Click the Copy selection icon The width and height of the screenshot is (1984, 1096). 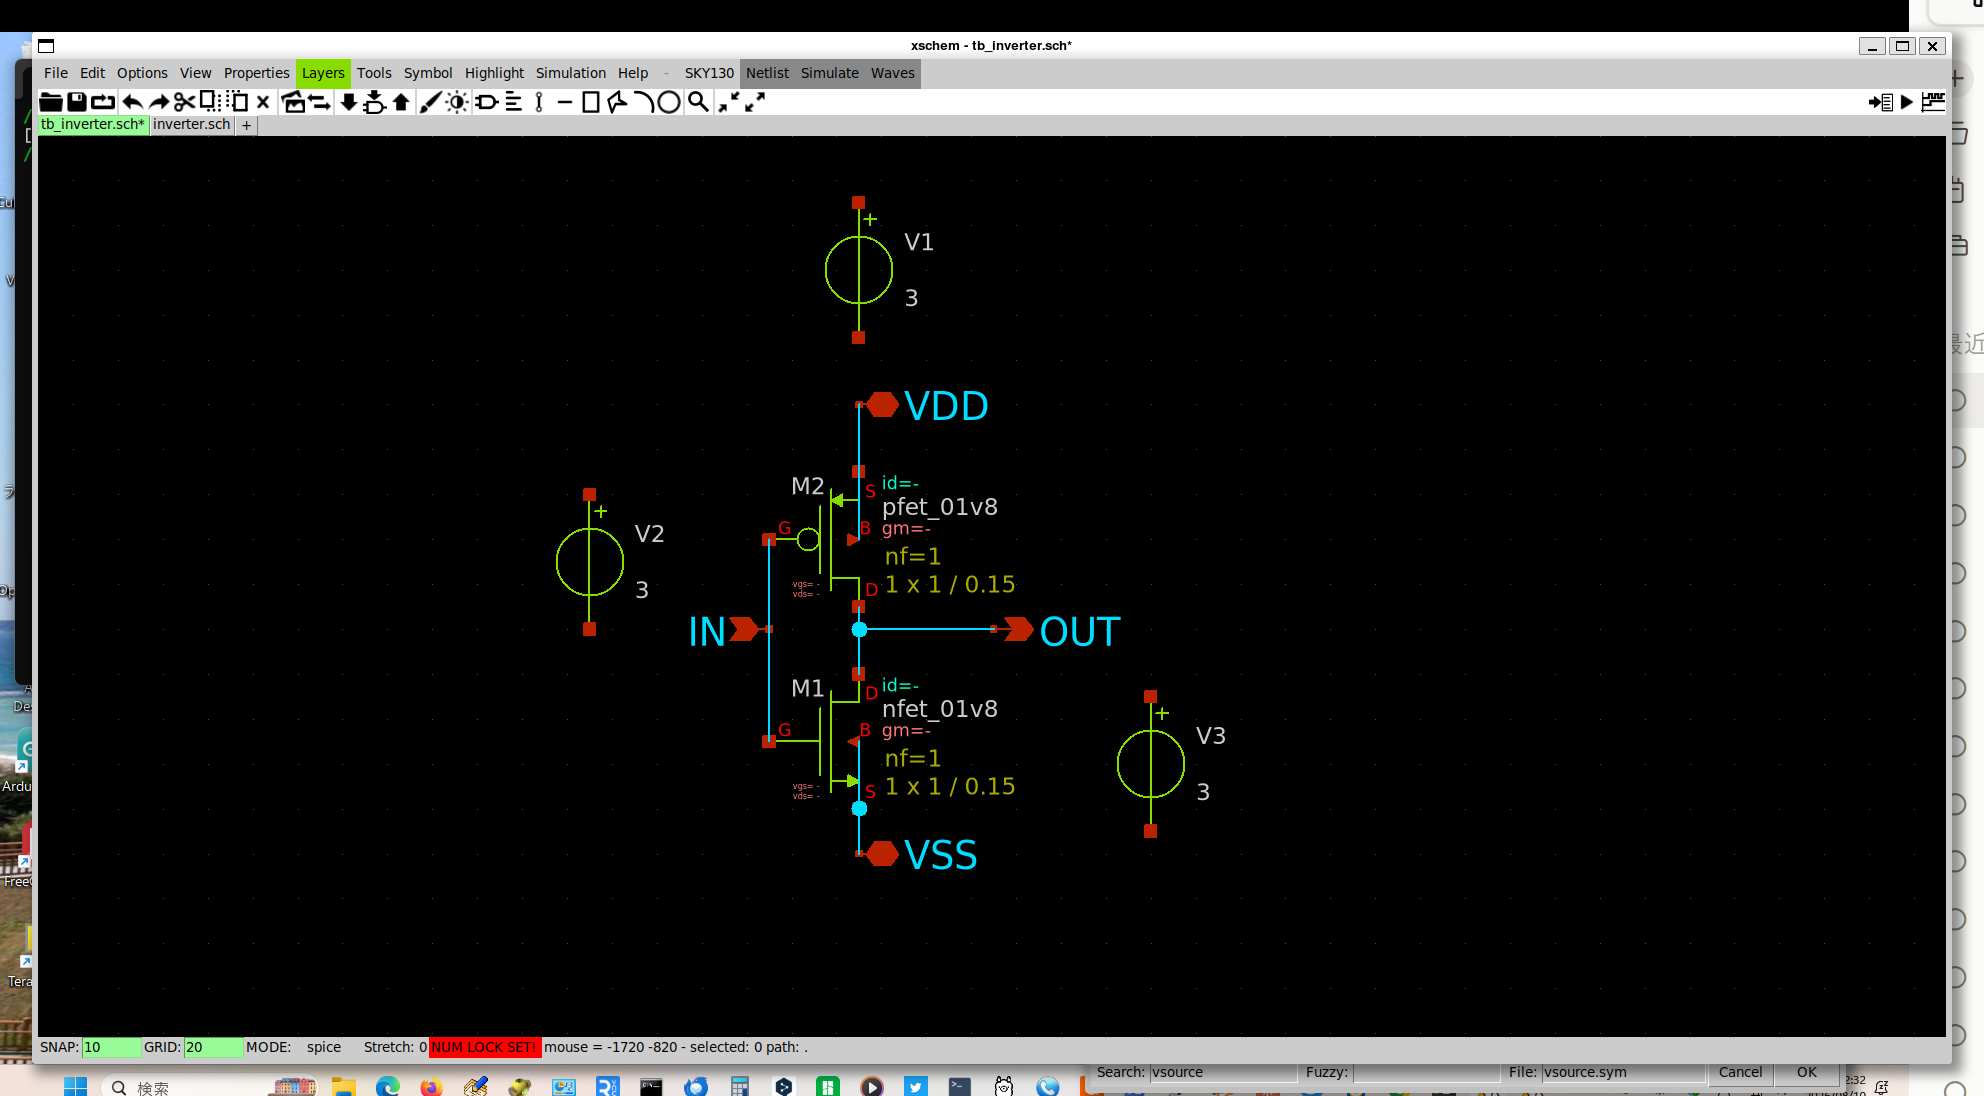coord(210,101)
